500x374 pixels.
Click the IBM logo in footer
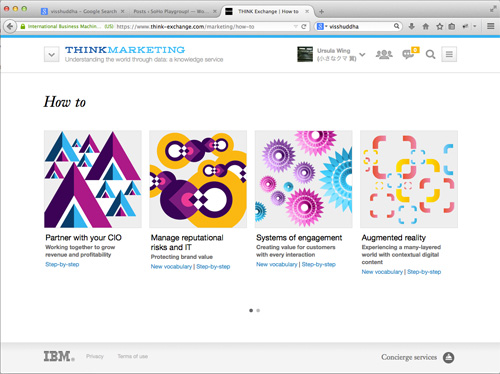[59, 356]
